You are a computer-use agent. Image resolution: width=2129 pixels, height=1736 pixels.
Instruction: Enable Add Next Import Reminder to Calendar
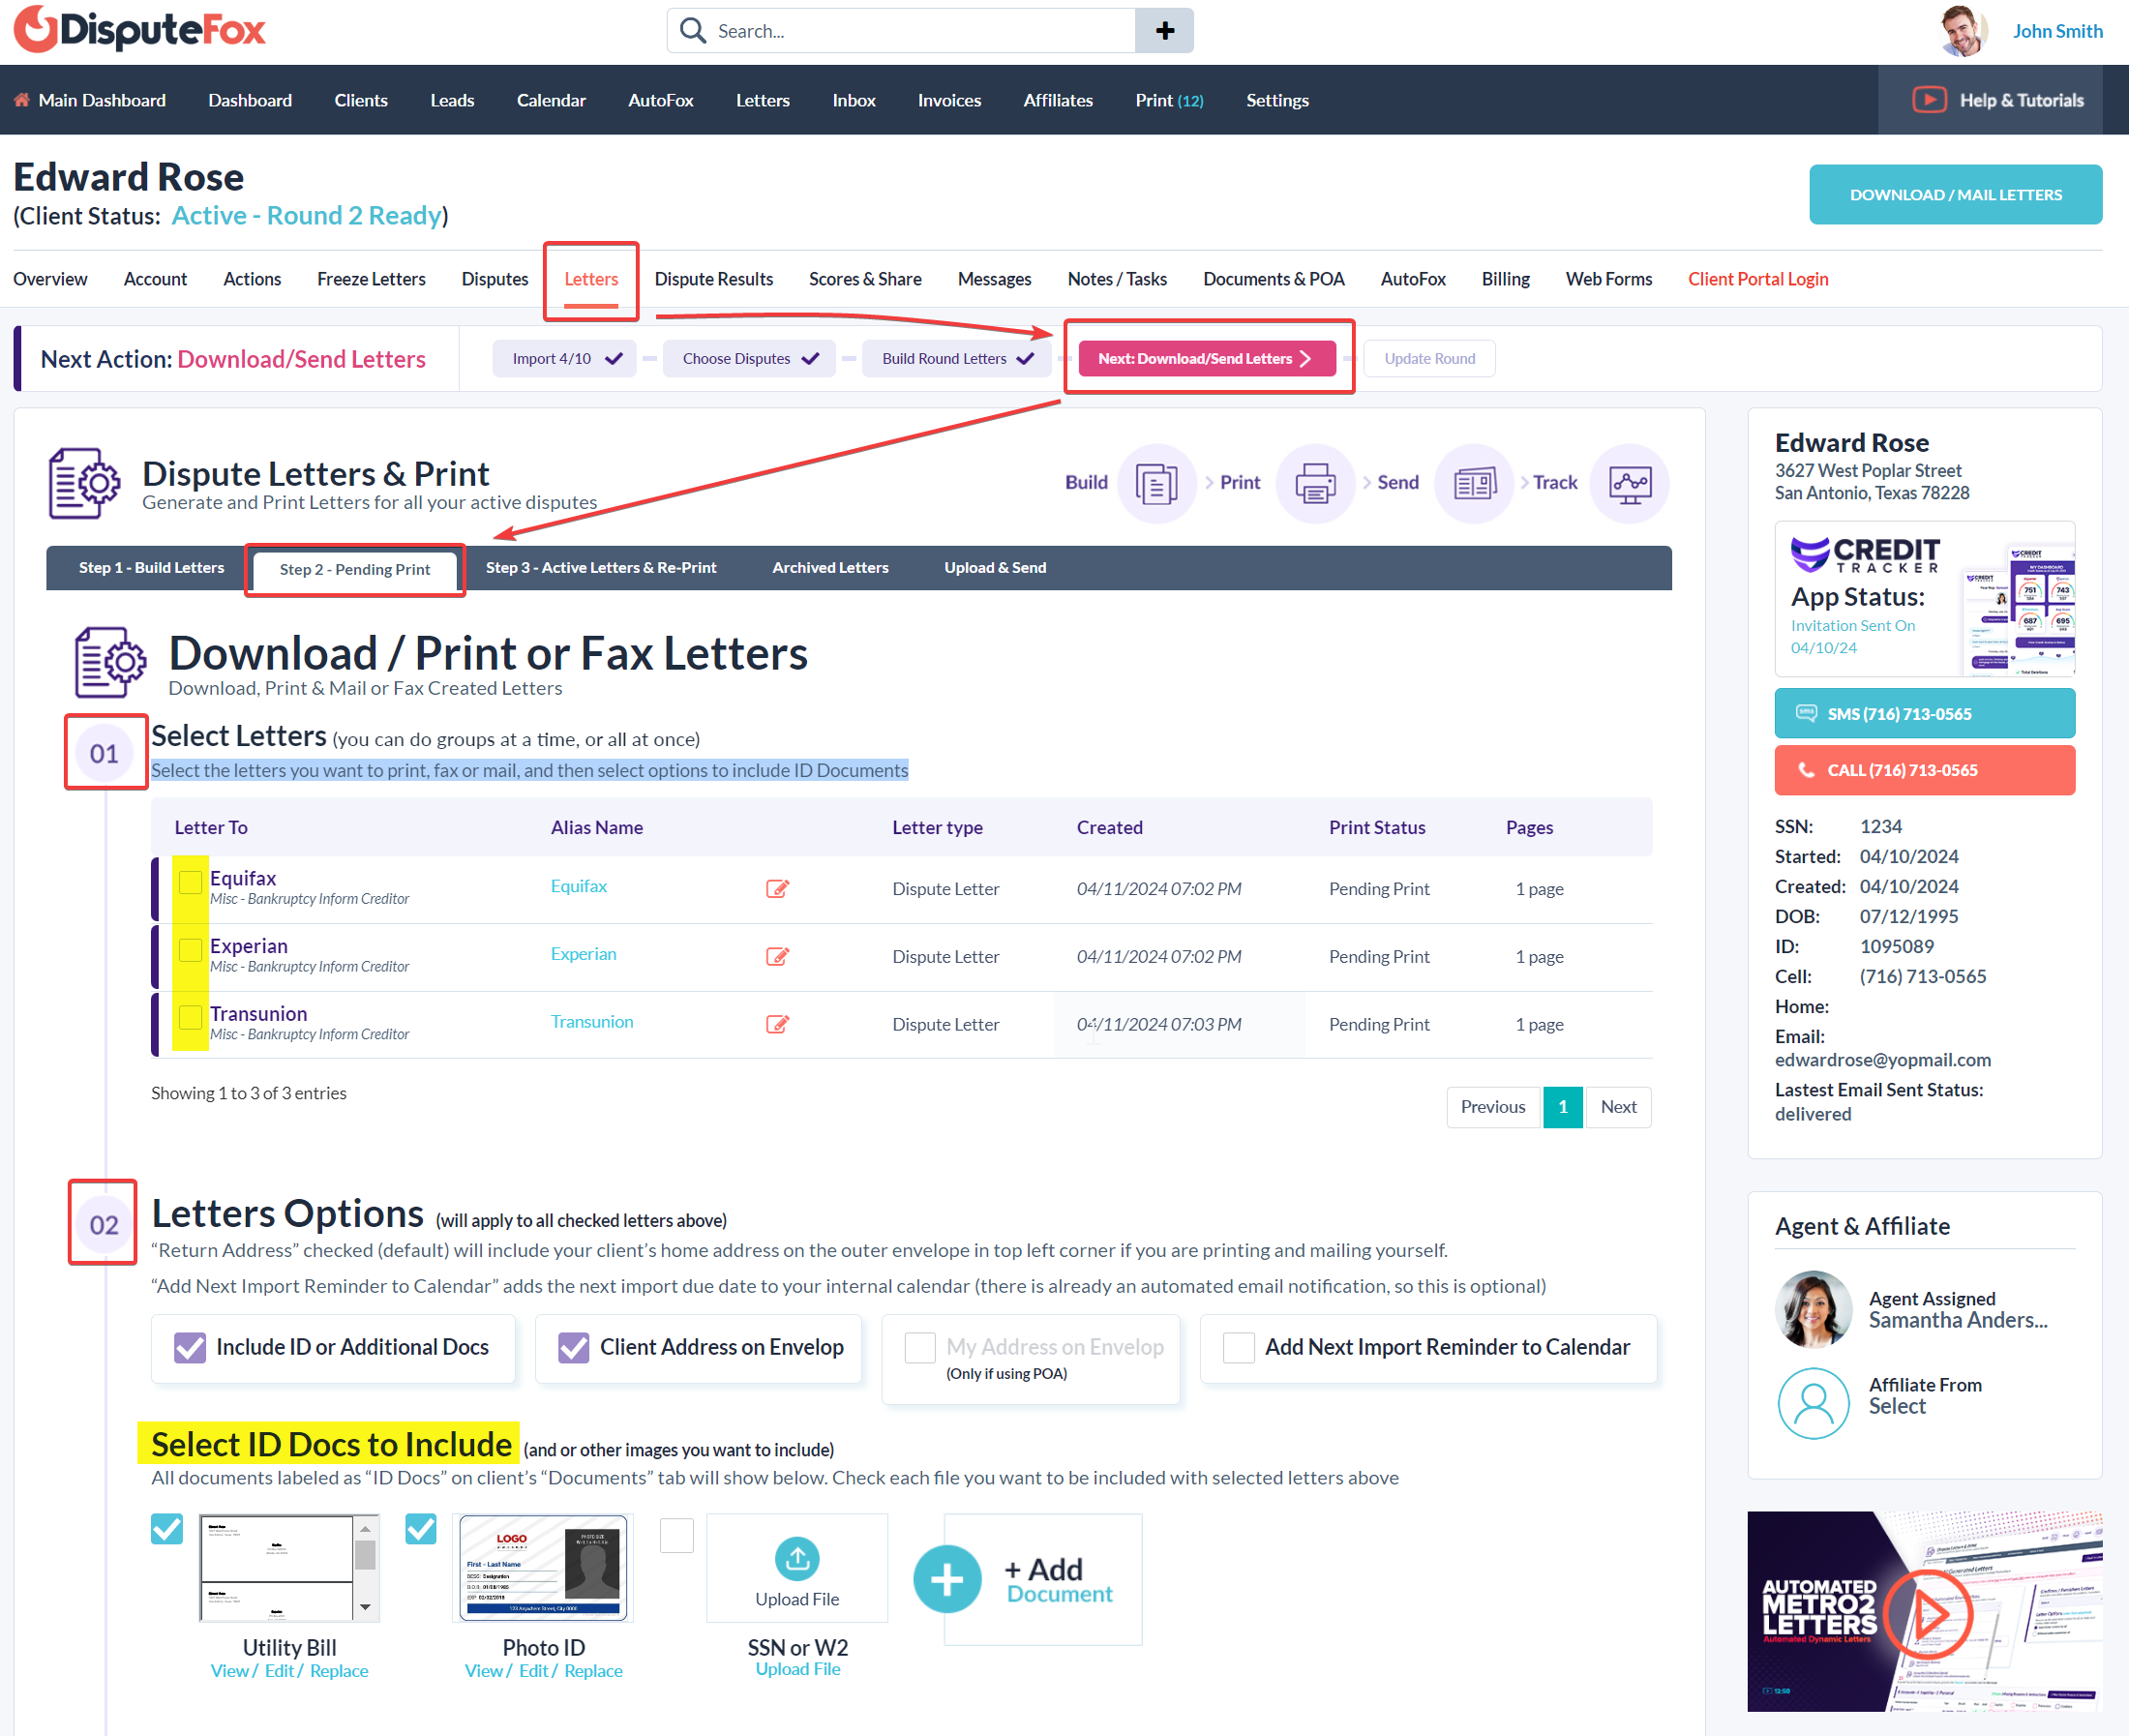click(1238, 1347)
